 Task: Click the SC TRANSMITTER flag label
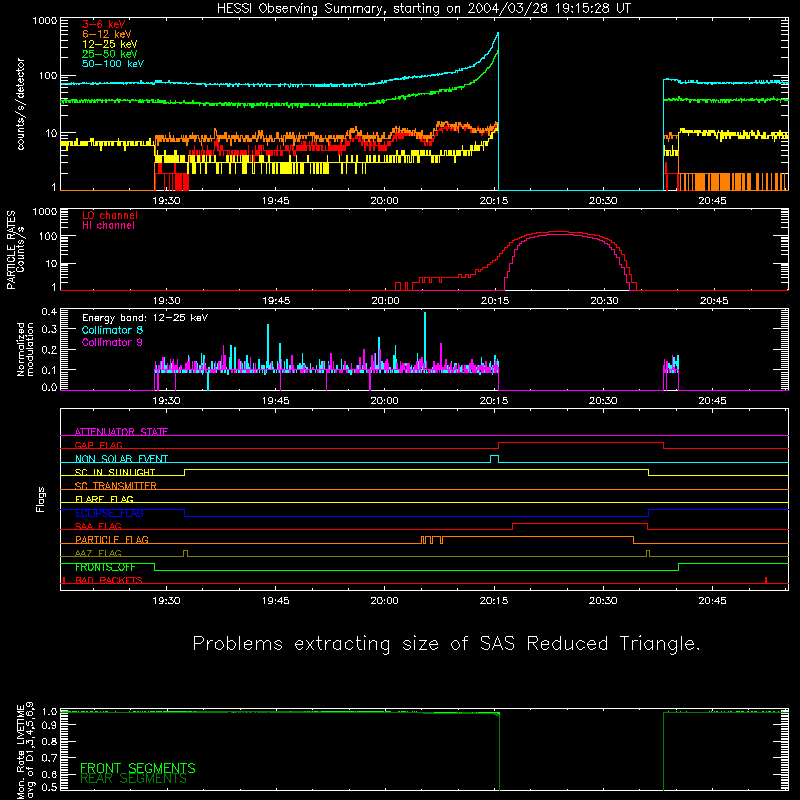pyautogui.click(x=115, y=486)
